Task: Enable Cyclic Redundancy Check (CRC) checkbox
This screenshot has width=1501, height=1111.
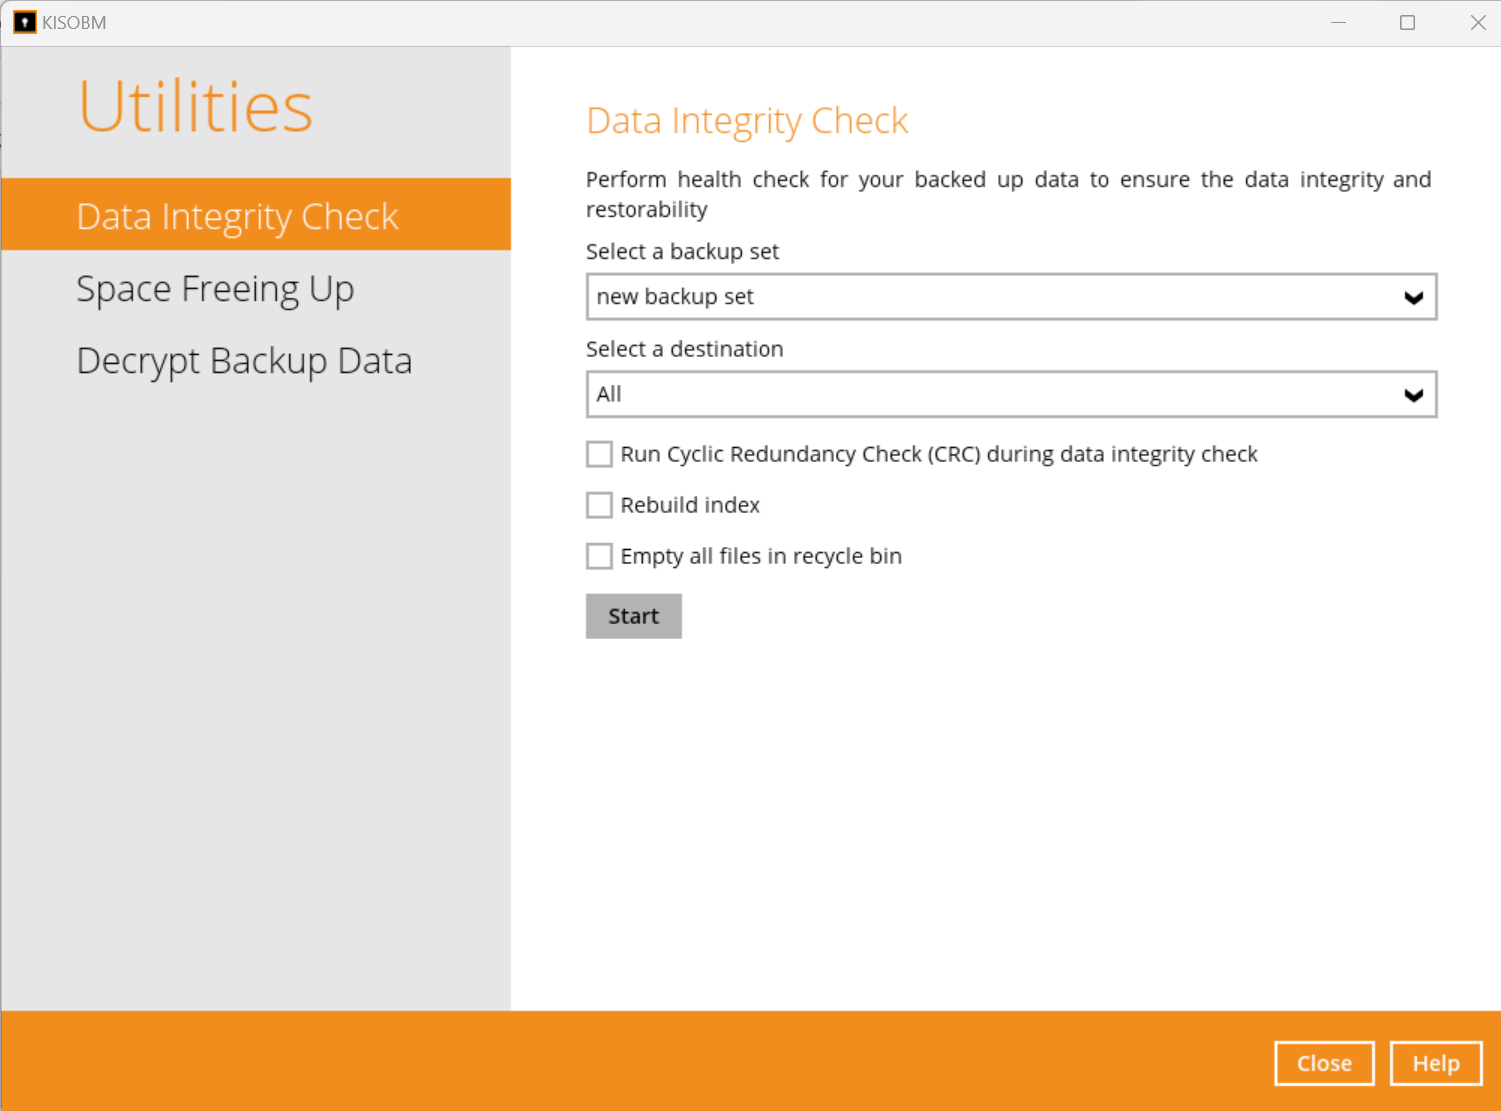Action: [599, 454]
